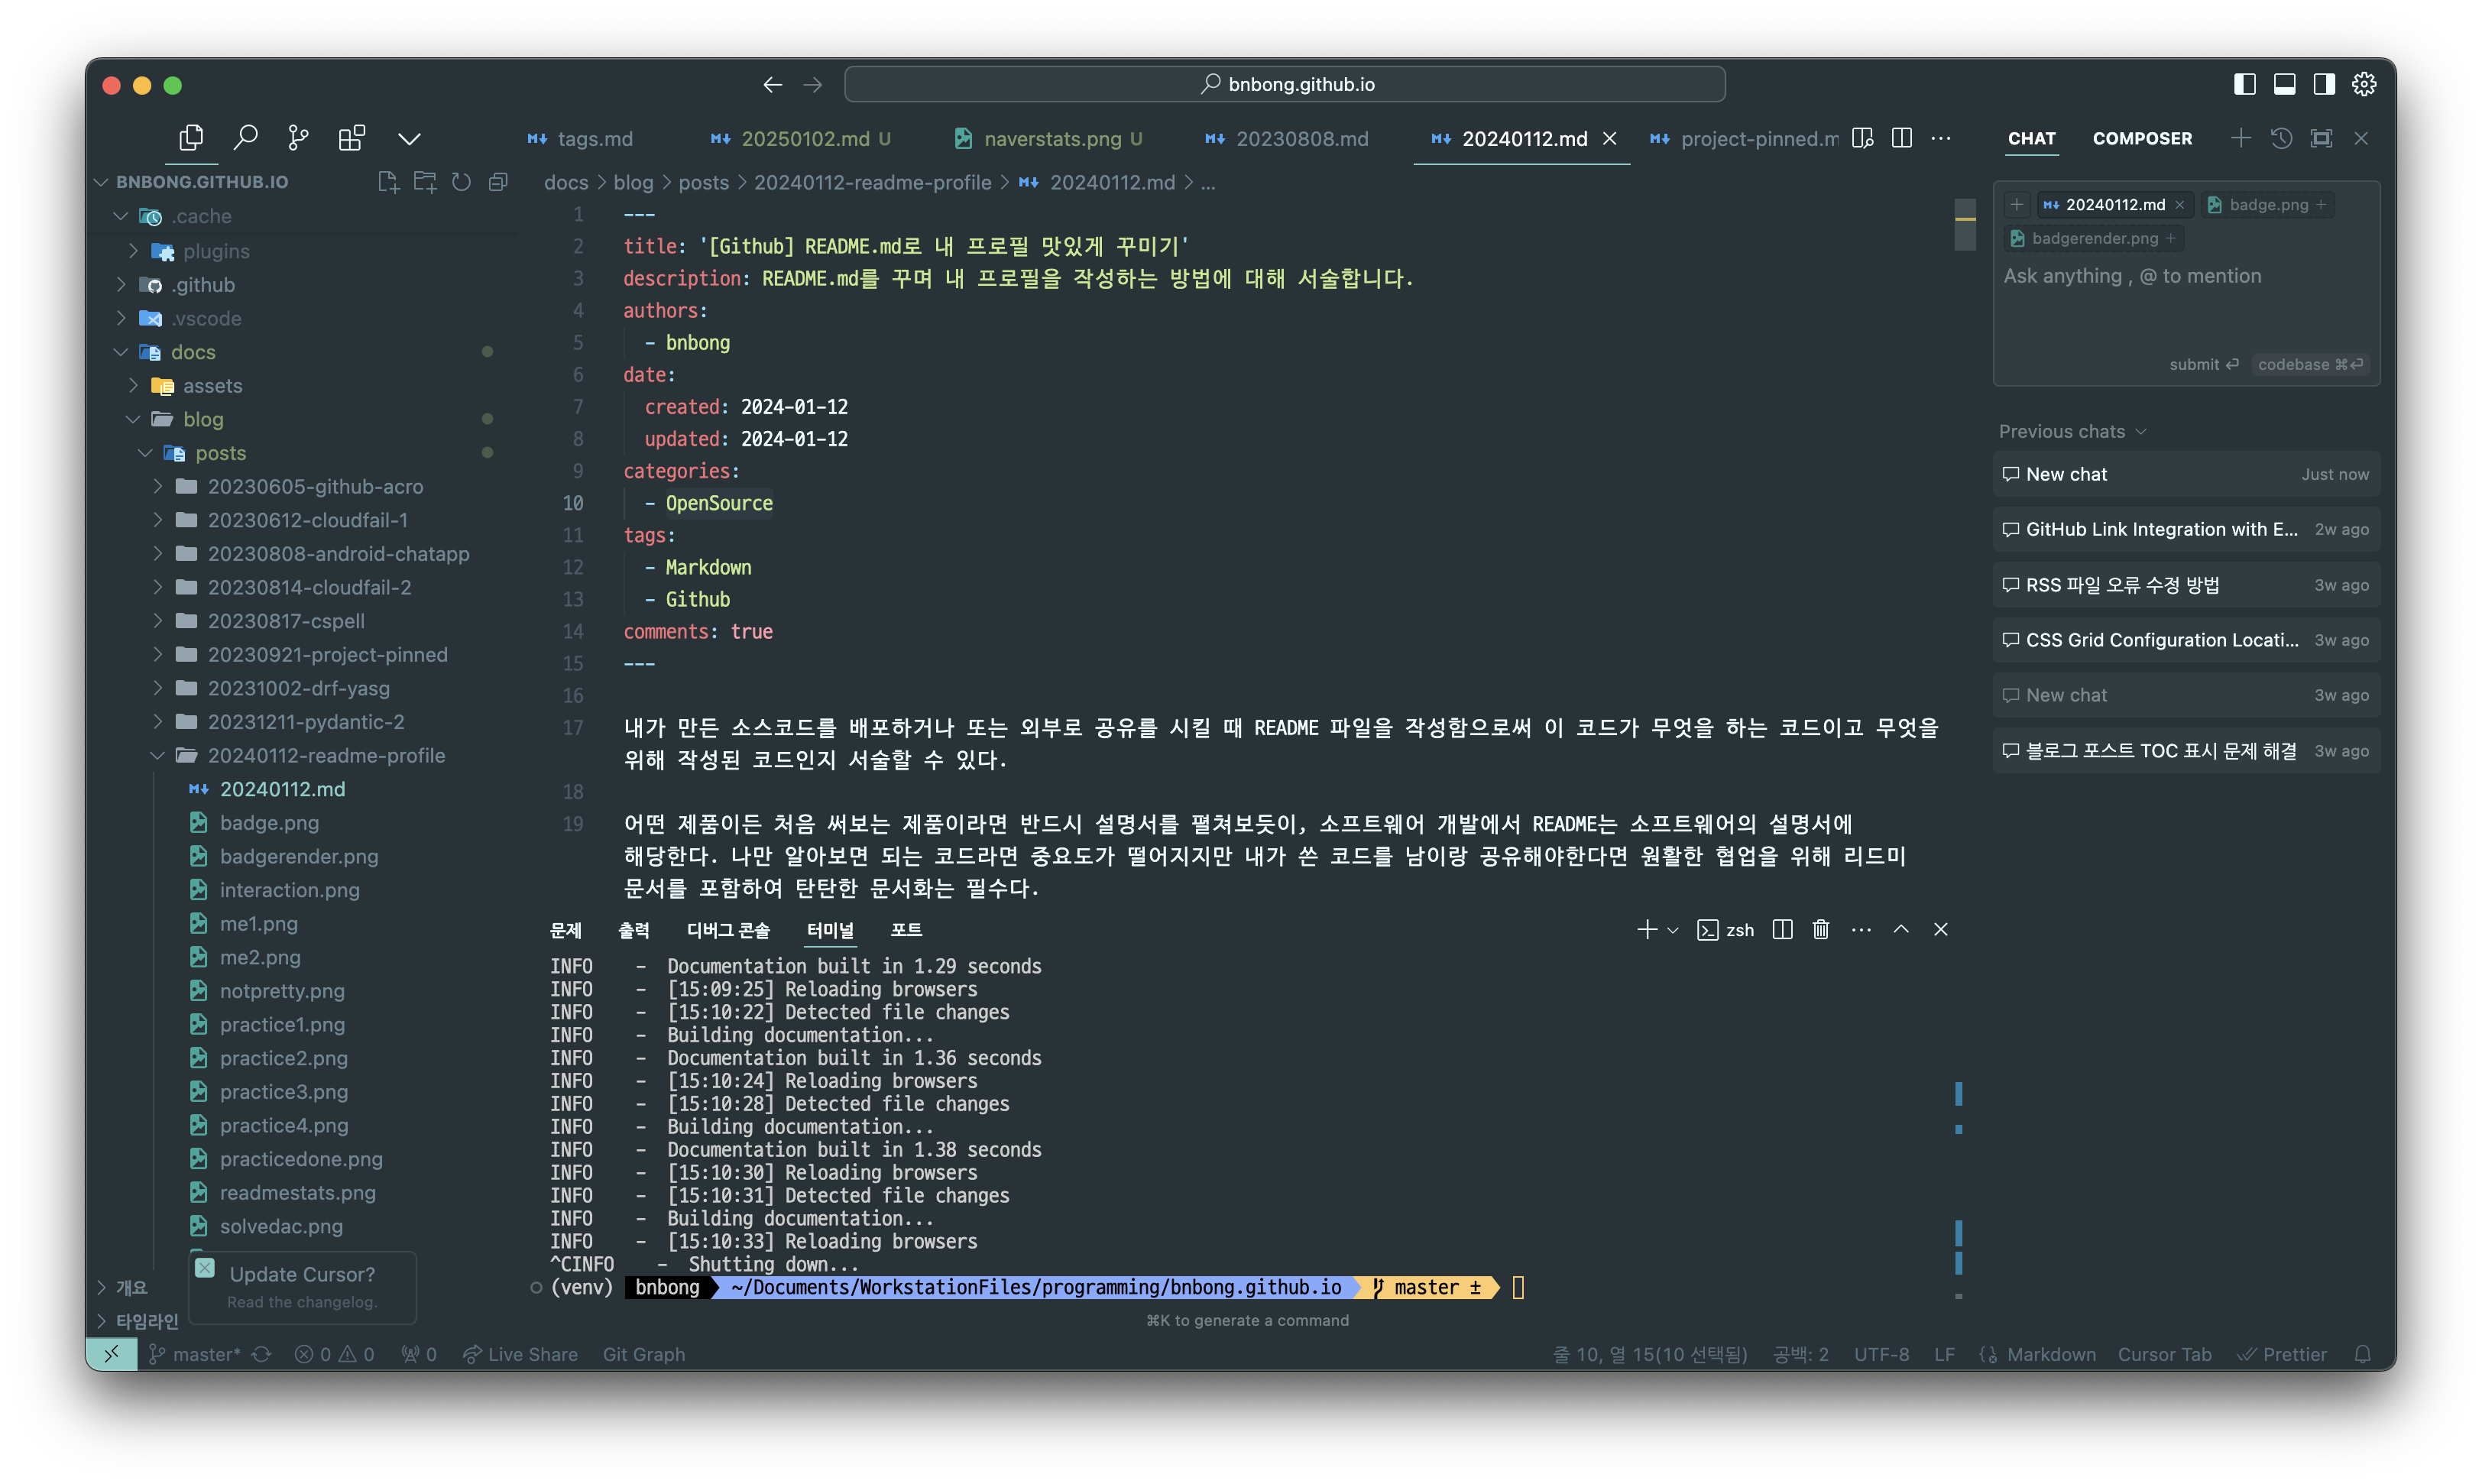
Task: Switch to the 포트 panel tab
Action: tap(907, 930)
